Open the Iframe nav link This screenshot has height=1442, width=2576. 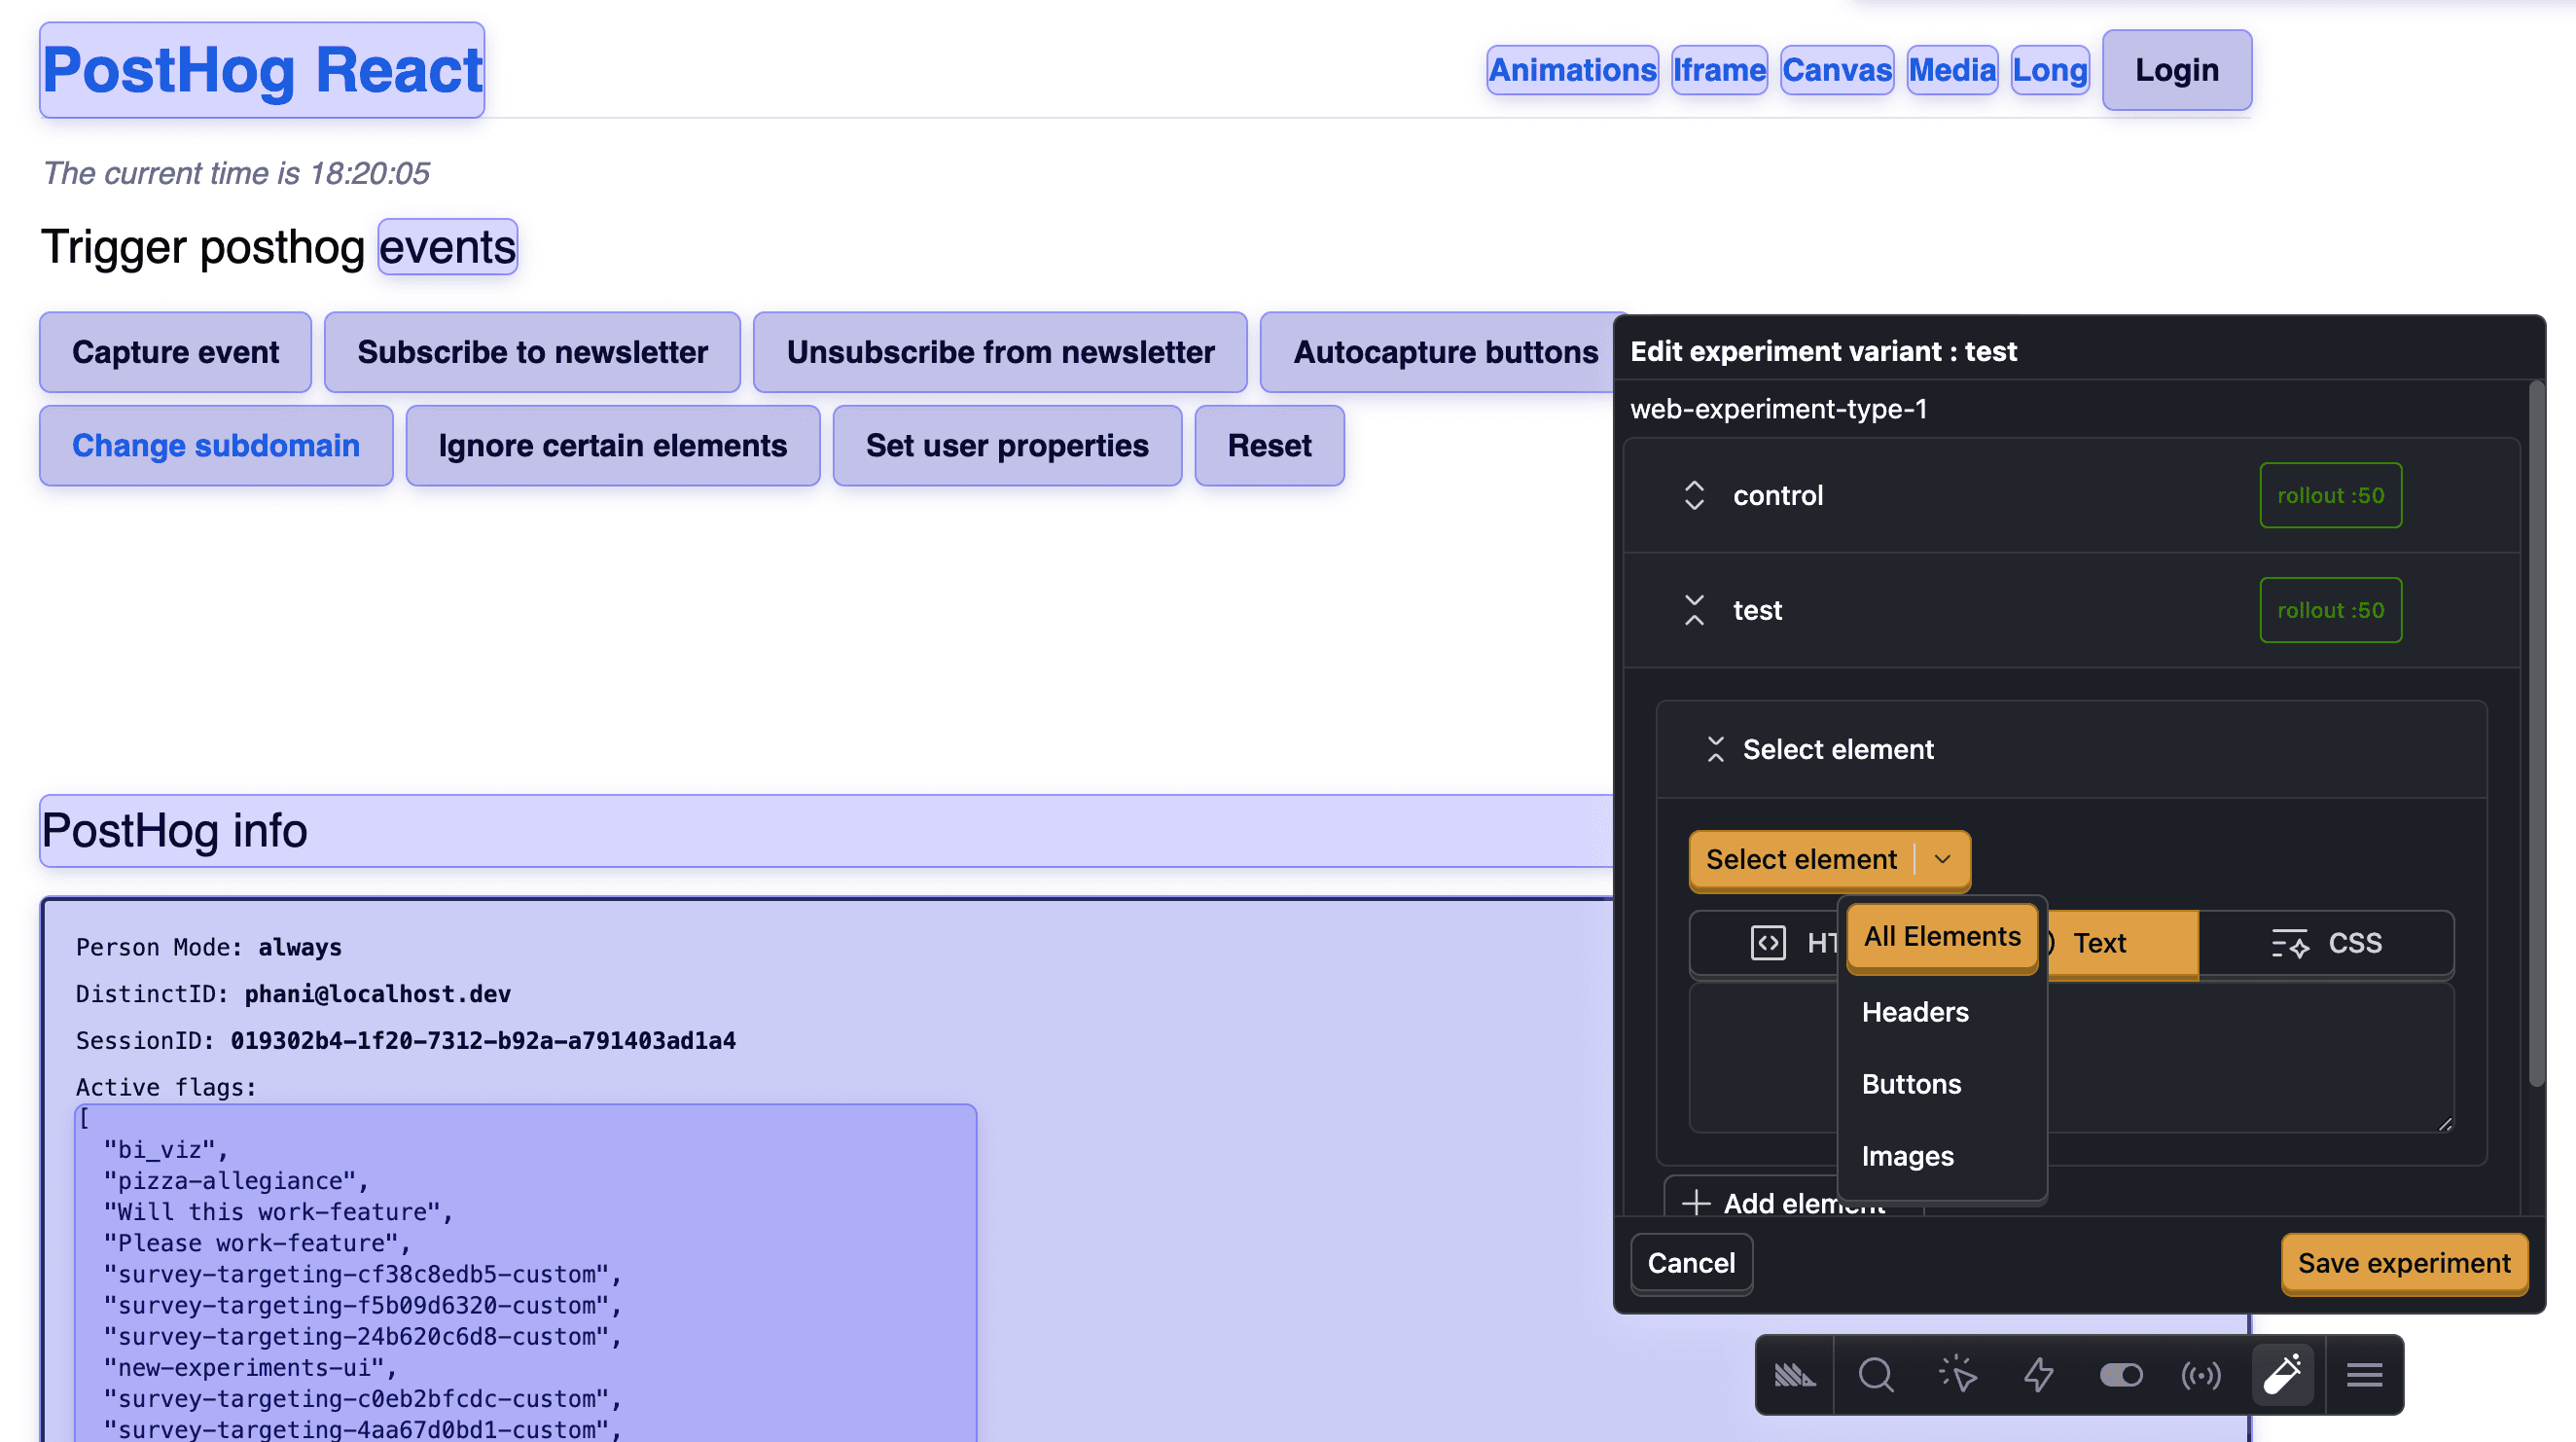click(x=1719, y=70)
